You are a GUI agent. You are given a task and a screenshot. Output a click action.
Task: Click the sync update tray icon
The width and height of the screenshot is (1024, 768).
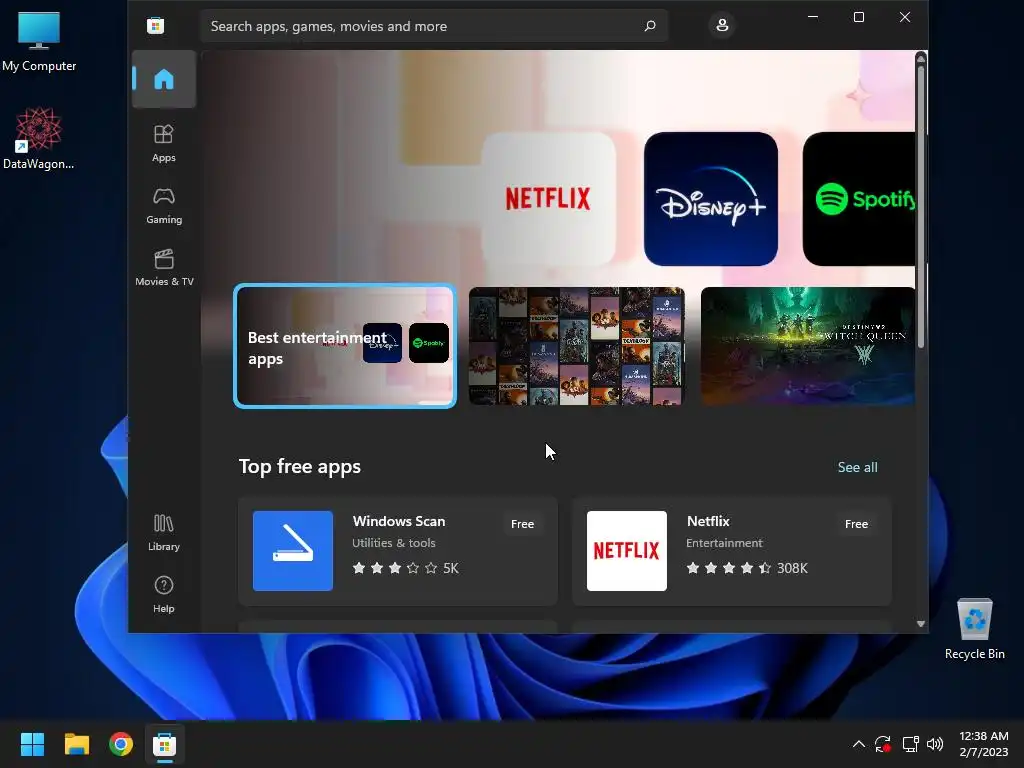pos(883,744)
